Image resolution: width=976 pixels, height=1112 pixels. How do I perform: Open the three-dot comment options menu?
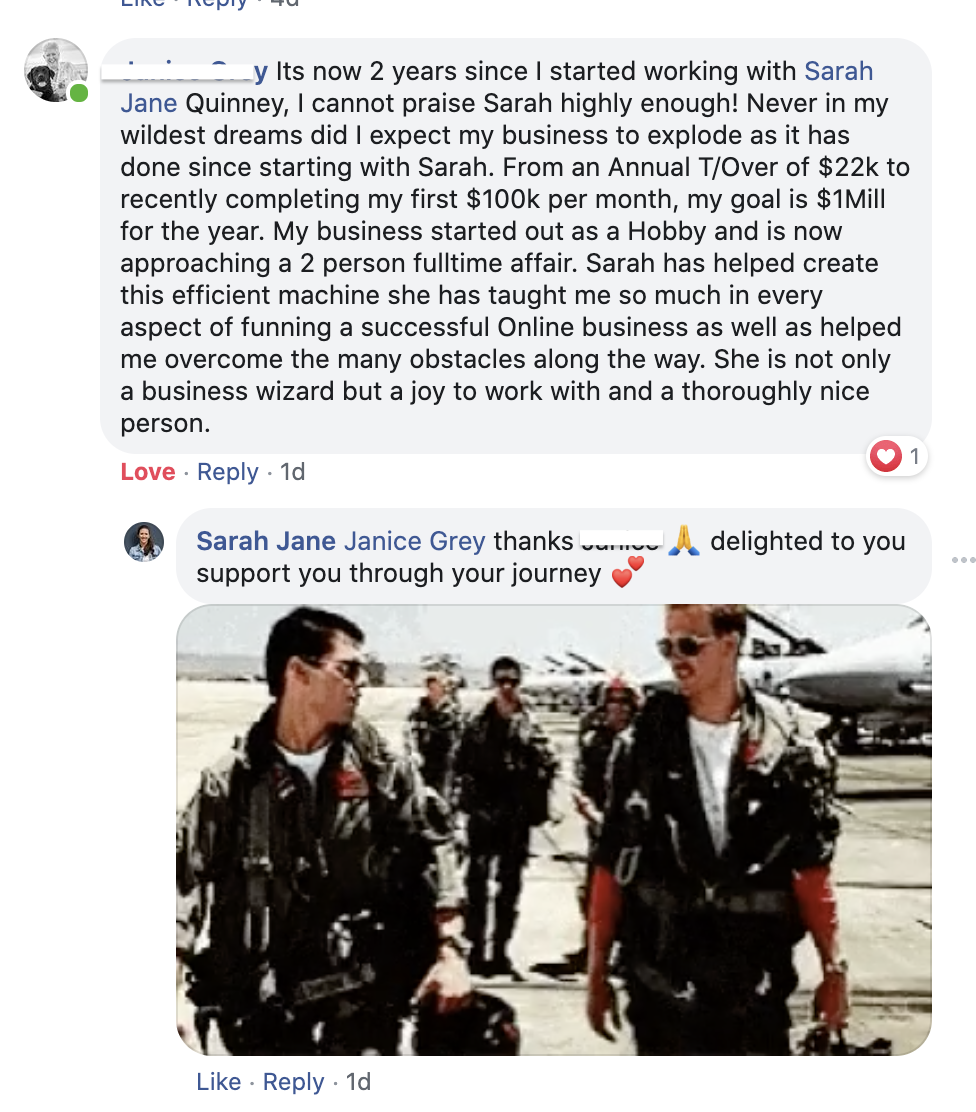click(x=964, y=560)
